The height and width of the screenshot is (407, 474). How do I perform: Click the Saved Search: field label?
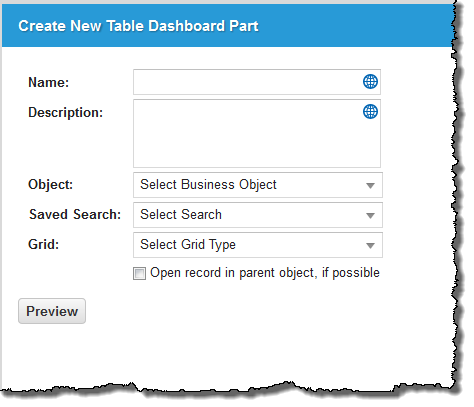pyautogui.click(x=75, y=214)
